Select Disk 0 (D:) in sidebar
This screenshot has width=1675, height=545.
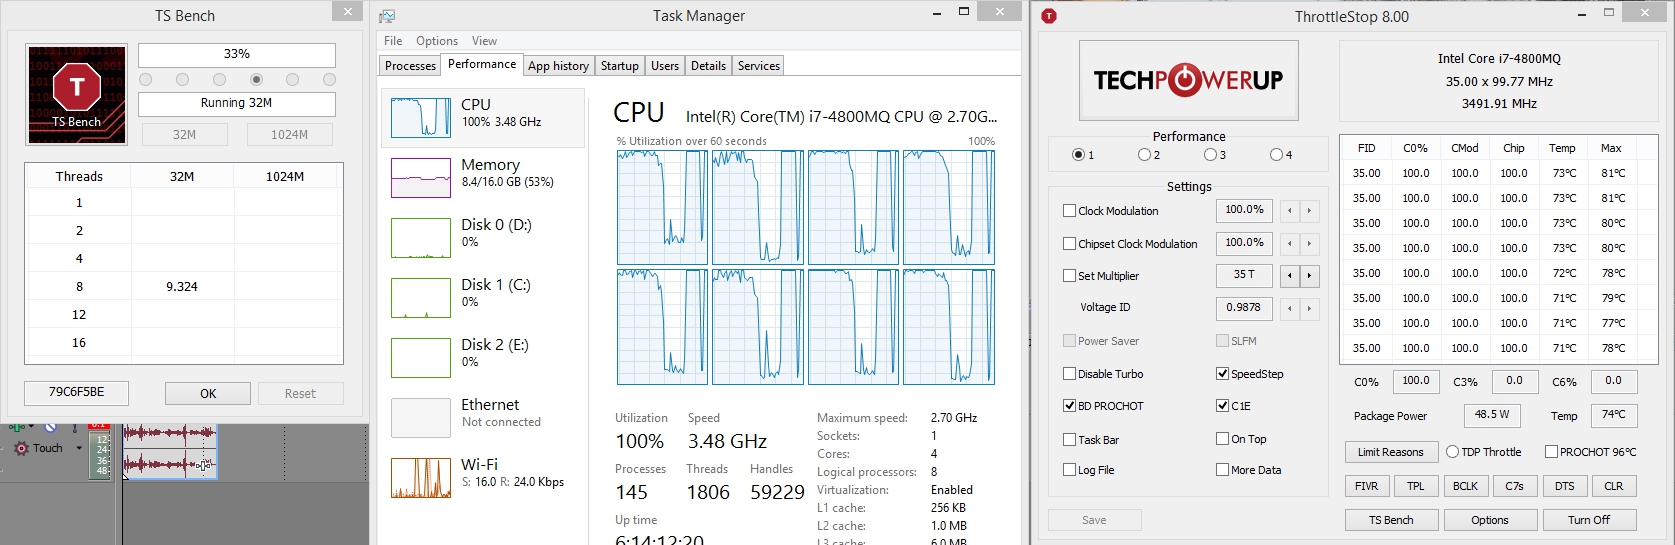click(483, 237)
